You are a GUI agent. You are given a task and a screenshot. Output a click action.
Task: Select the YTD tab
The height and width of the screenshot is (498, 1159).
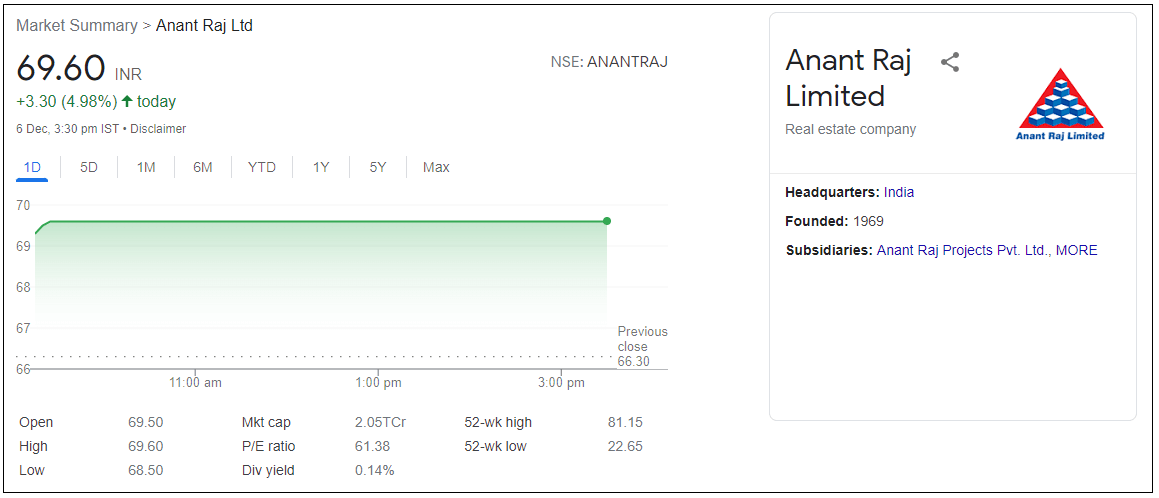click(x=261, y=167)
